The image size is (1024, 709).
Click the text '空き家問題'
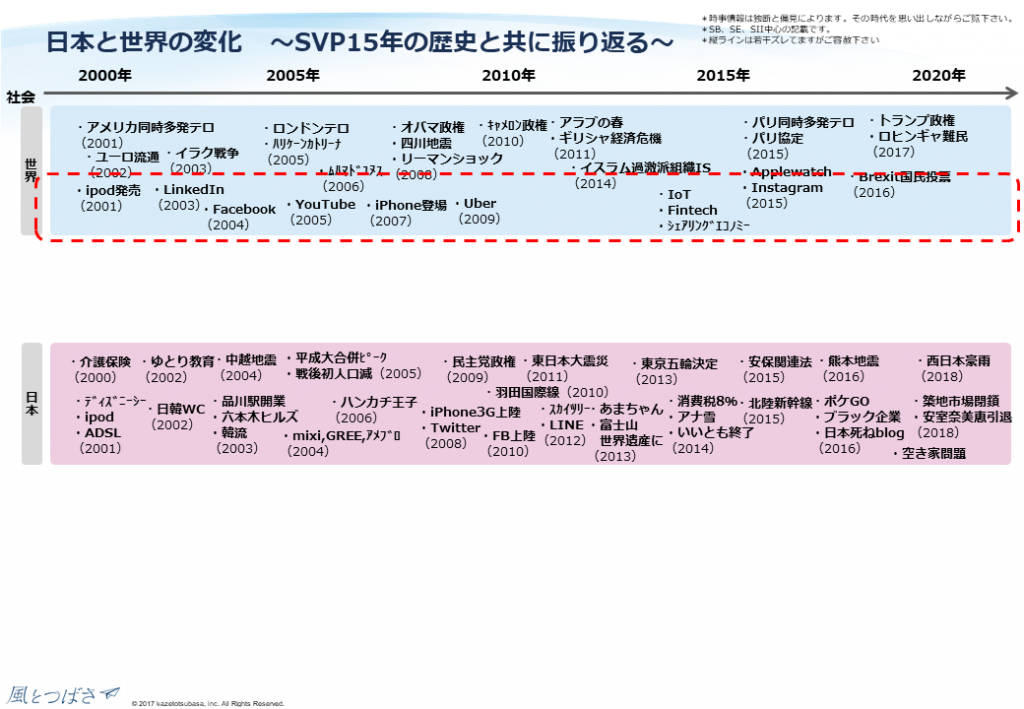click(934, 453)
